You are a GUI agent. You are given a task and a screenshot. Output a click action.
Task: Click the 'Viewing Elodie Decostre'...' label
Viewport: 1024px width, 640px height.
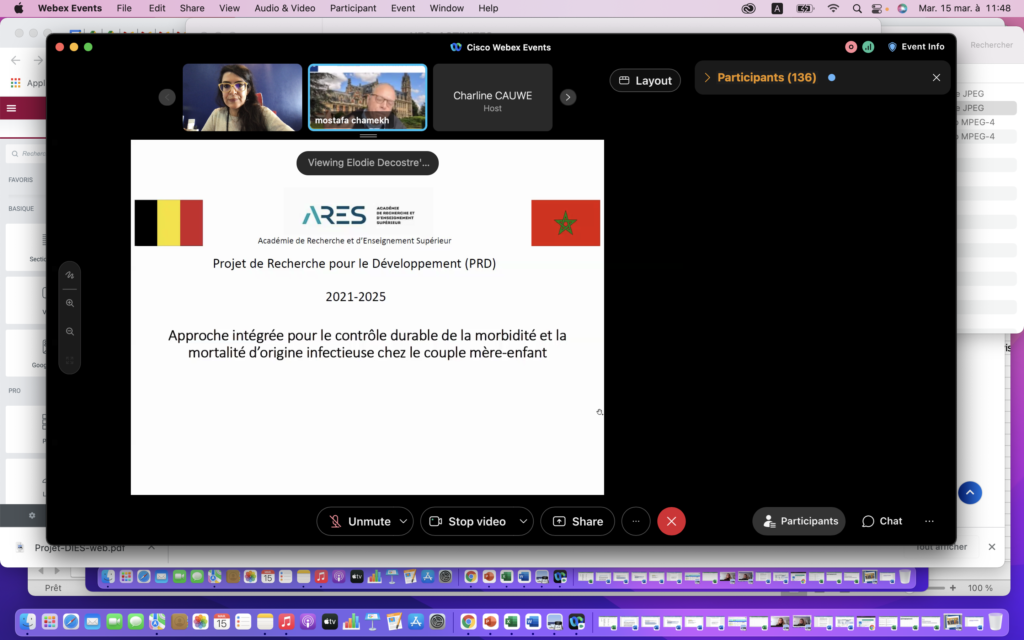coord(368,163)
